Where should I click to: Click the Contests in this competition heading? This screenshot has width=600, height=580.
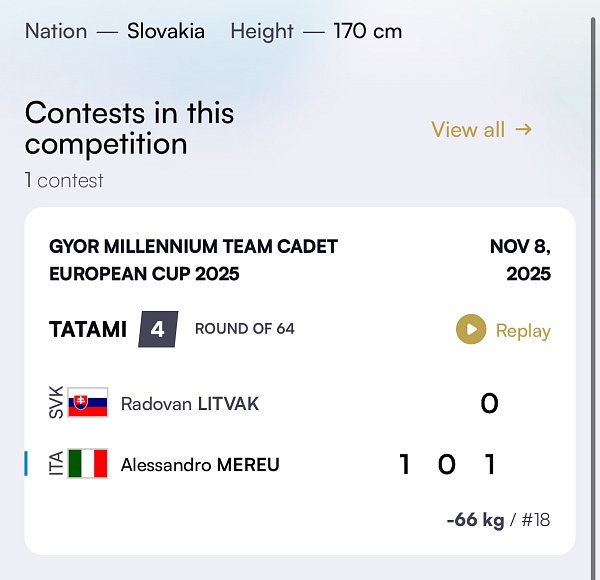point(129,127)
